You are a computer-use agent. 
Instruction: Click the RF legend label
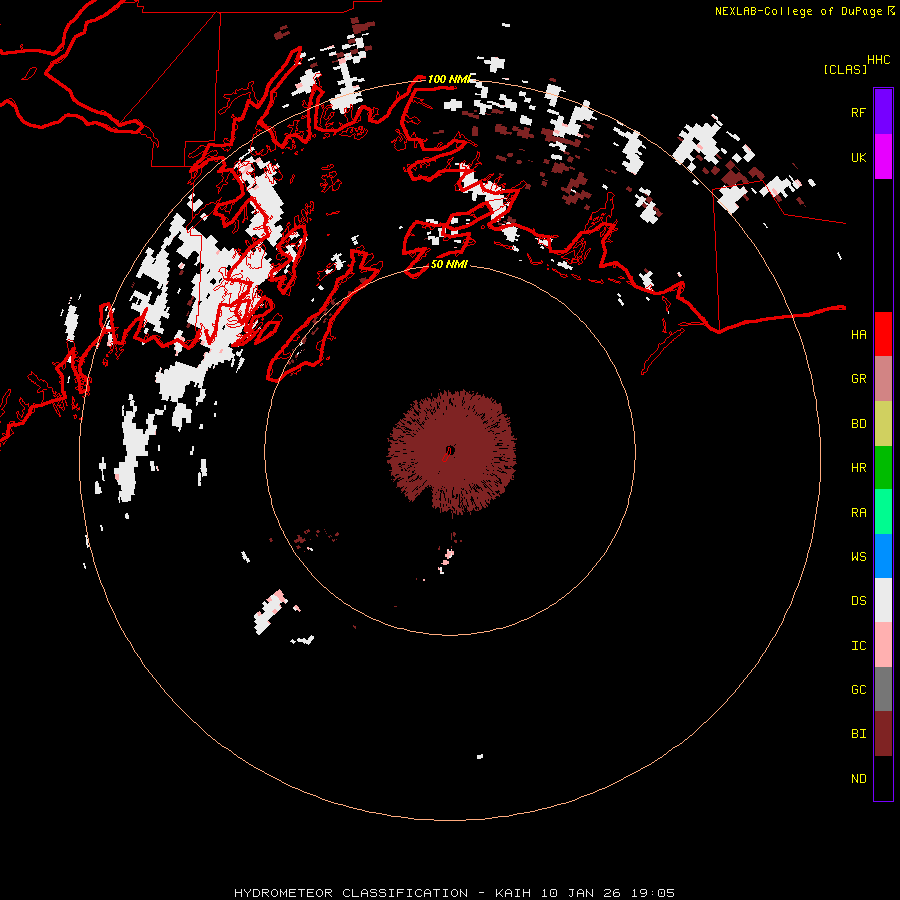point(858,112)
